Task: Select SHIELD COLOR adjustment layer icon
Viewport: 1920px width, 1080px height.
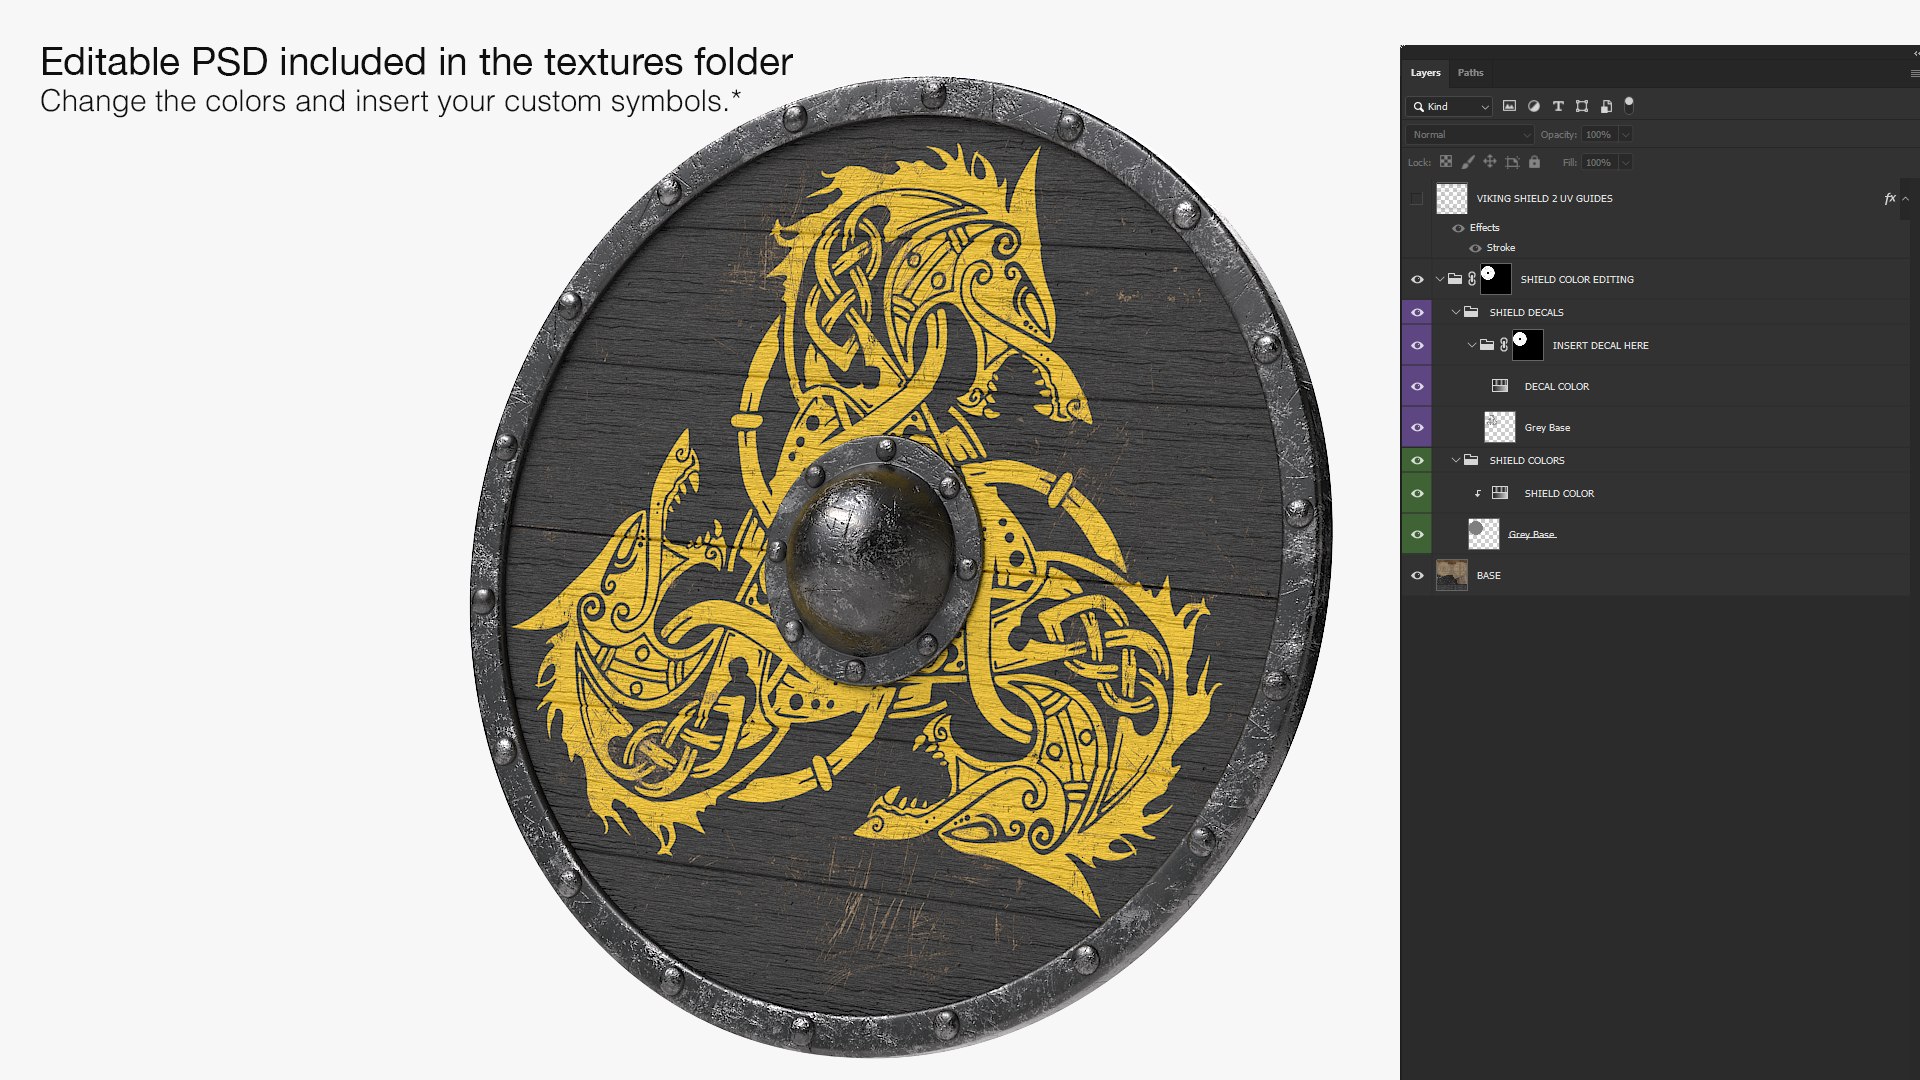Action: tap(1500, 493)
